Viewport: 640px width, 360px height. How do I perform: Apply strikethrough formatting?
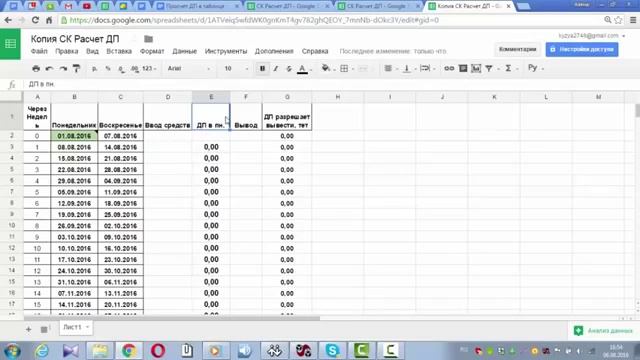coord(289,69)
